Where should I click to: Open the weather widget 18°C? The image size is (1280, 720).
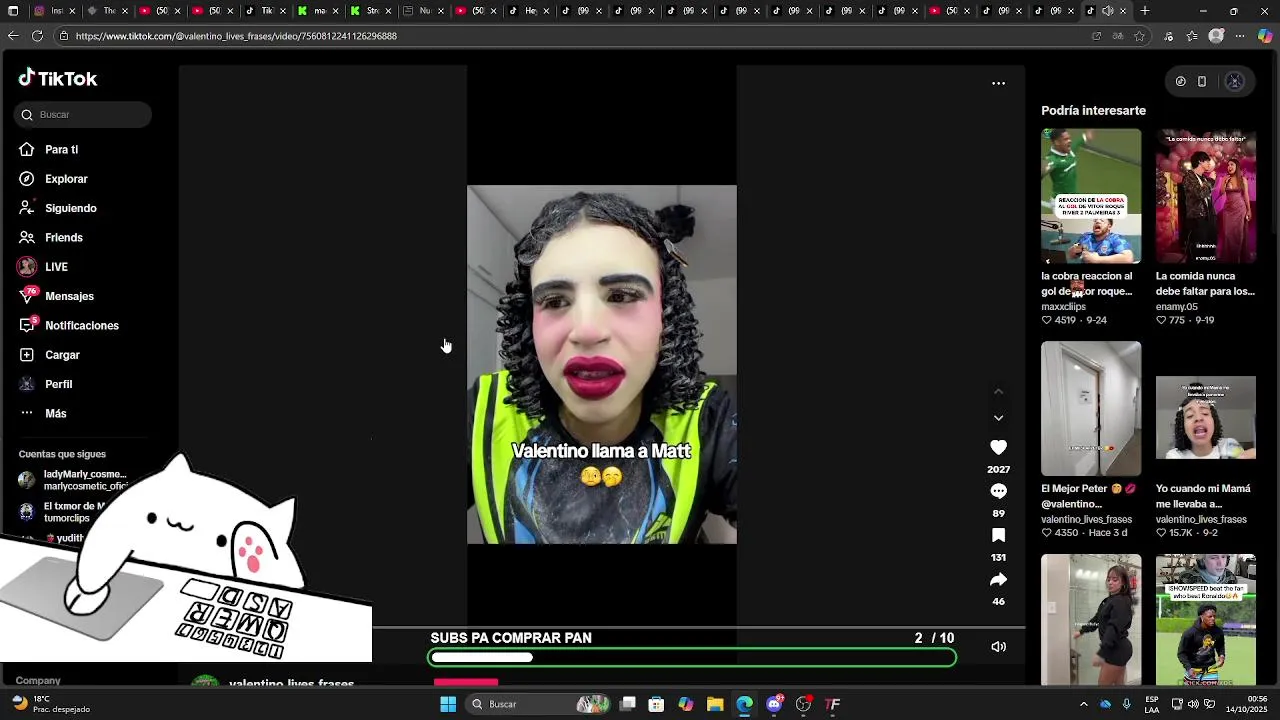(48, 704)
